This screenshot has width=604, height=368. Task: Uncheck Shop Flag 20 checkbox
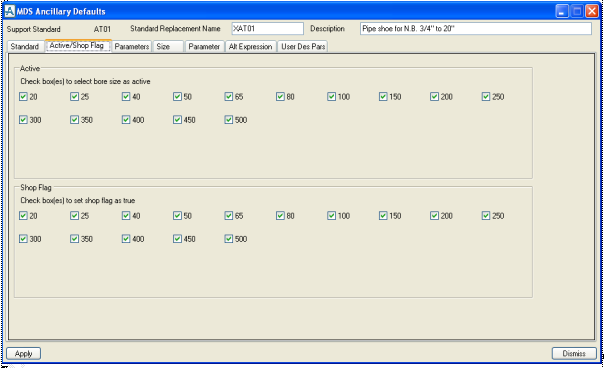click(23, 215)
